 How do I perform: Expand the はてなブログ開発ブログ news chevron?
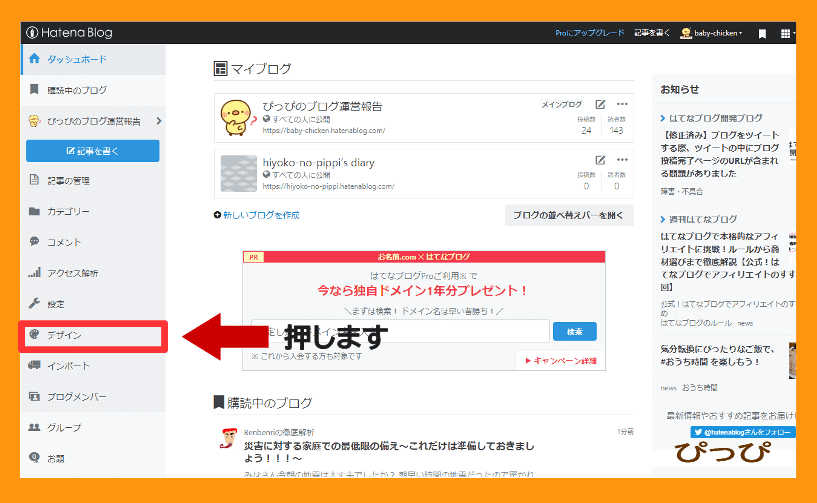[663, 118]
